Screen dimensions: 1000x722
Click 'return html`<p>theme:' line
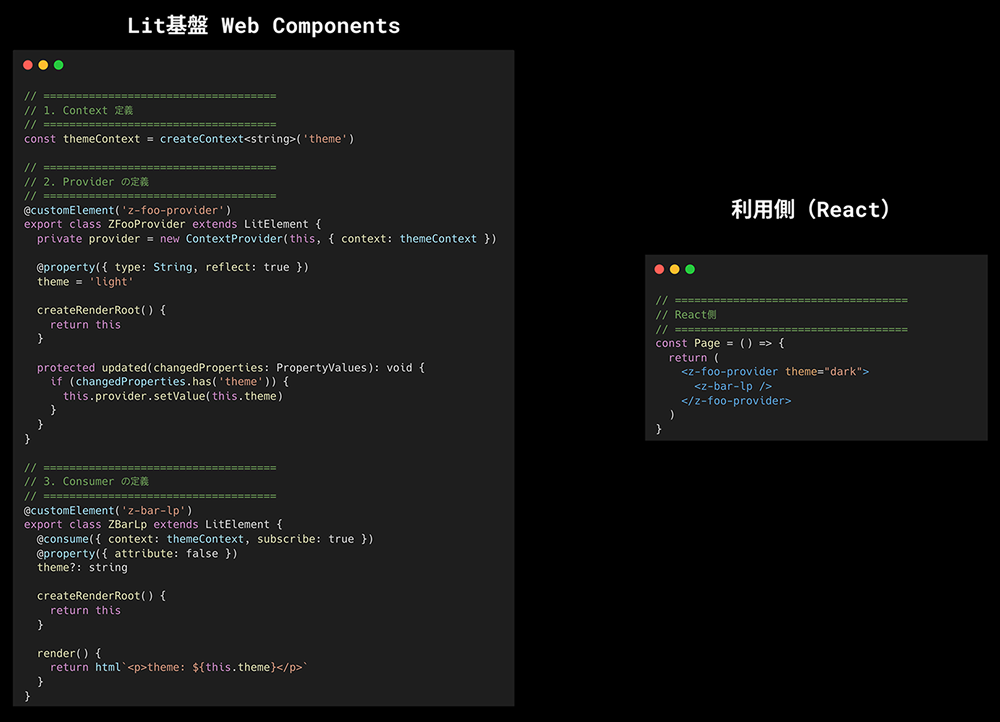[179, 667]
